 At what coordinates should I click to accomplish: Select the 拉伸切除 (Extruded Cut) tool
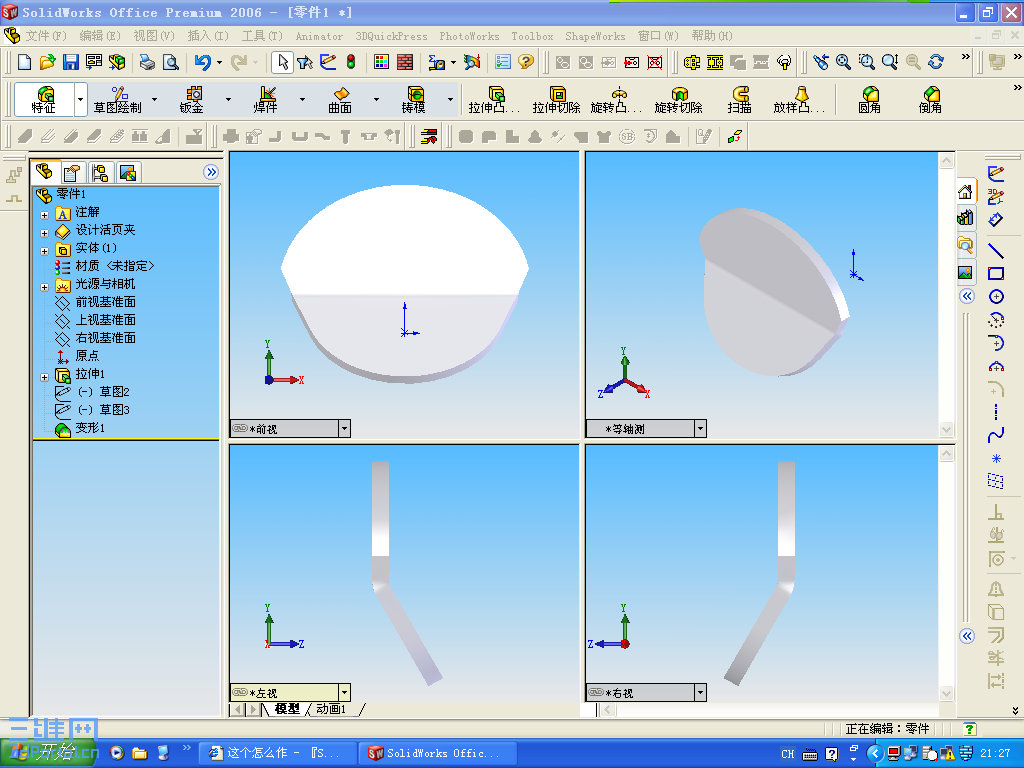click(x=556, y=99)
